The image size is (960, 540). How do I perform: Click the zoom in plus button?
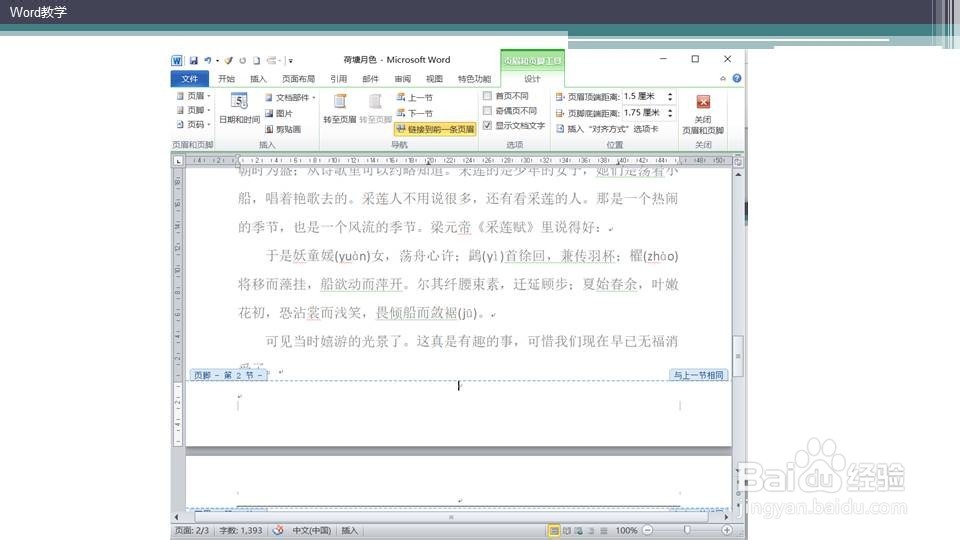point(727,530)
